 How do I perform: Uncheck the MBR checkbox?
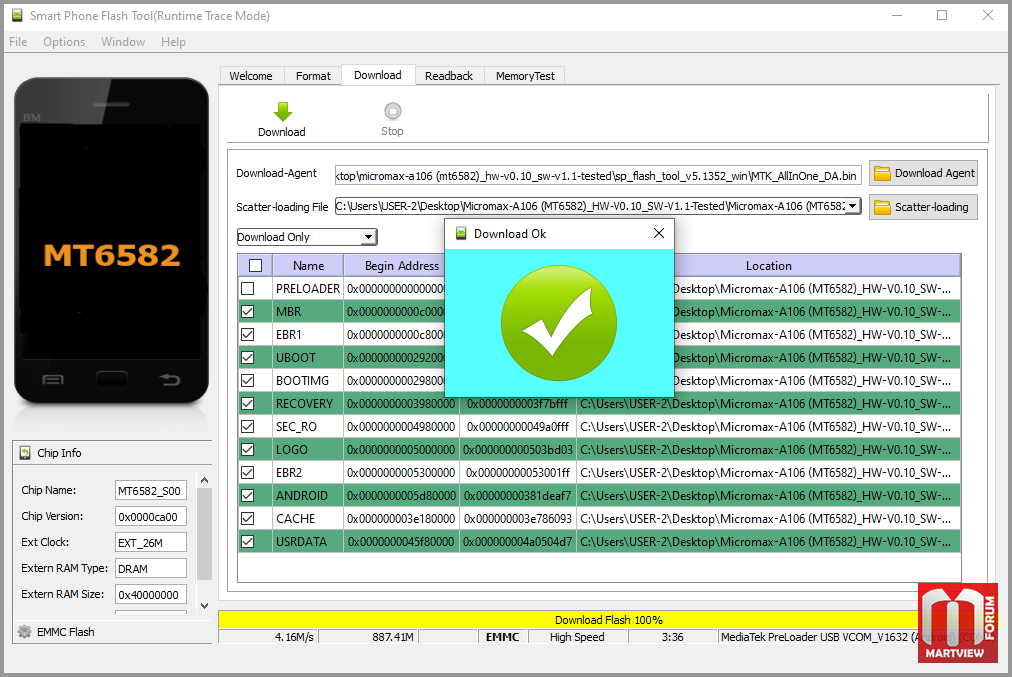(x=247, y=312)
